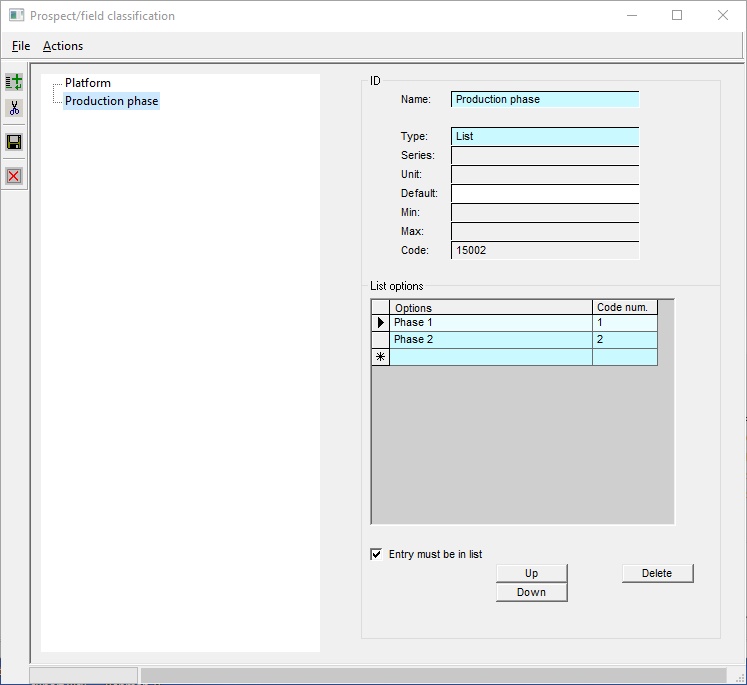Click the add new item toolbar icon
This screenshot has width=747, height=685.
(x=14, y=82)
